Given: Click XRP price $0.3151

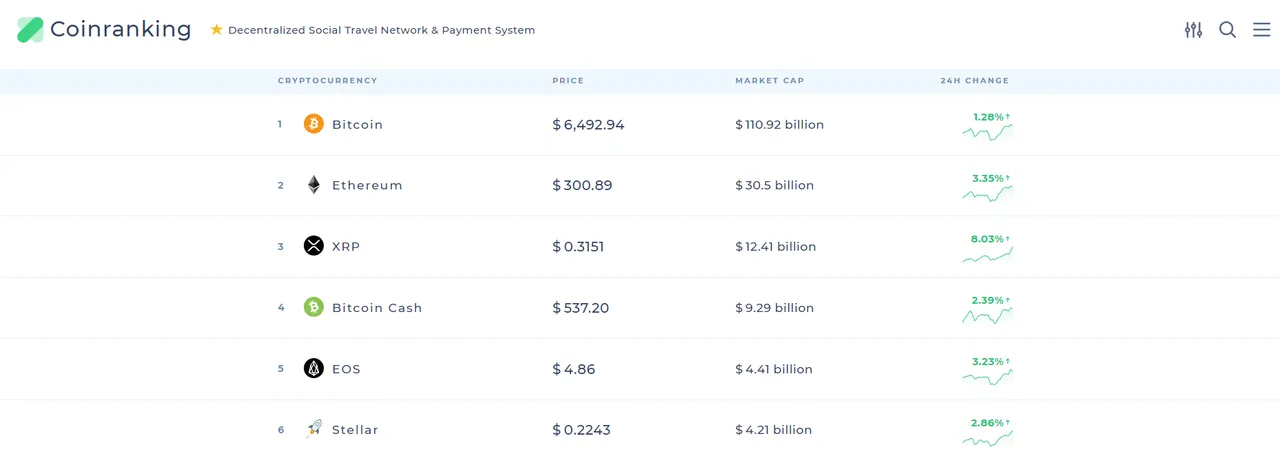Looking at the screenshot, I should [578, 247].
